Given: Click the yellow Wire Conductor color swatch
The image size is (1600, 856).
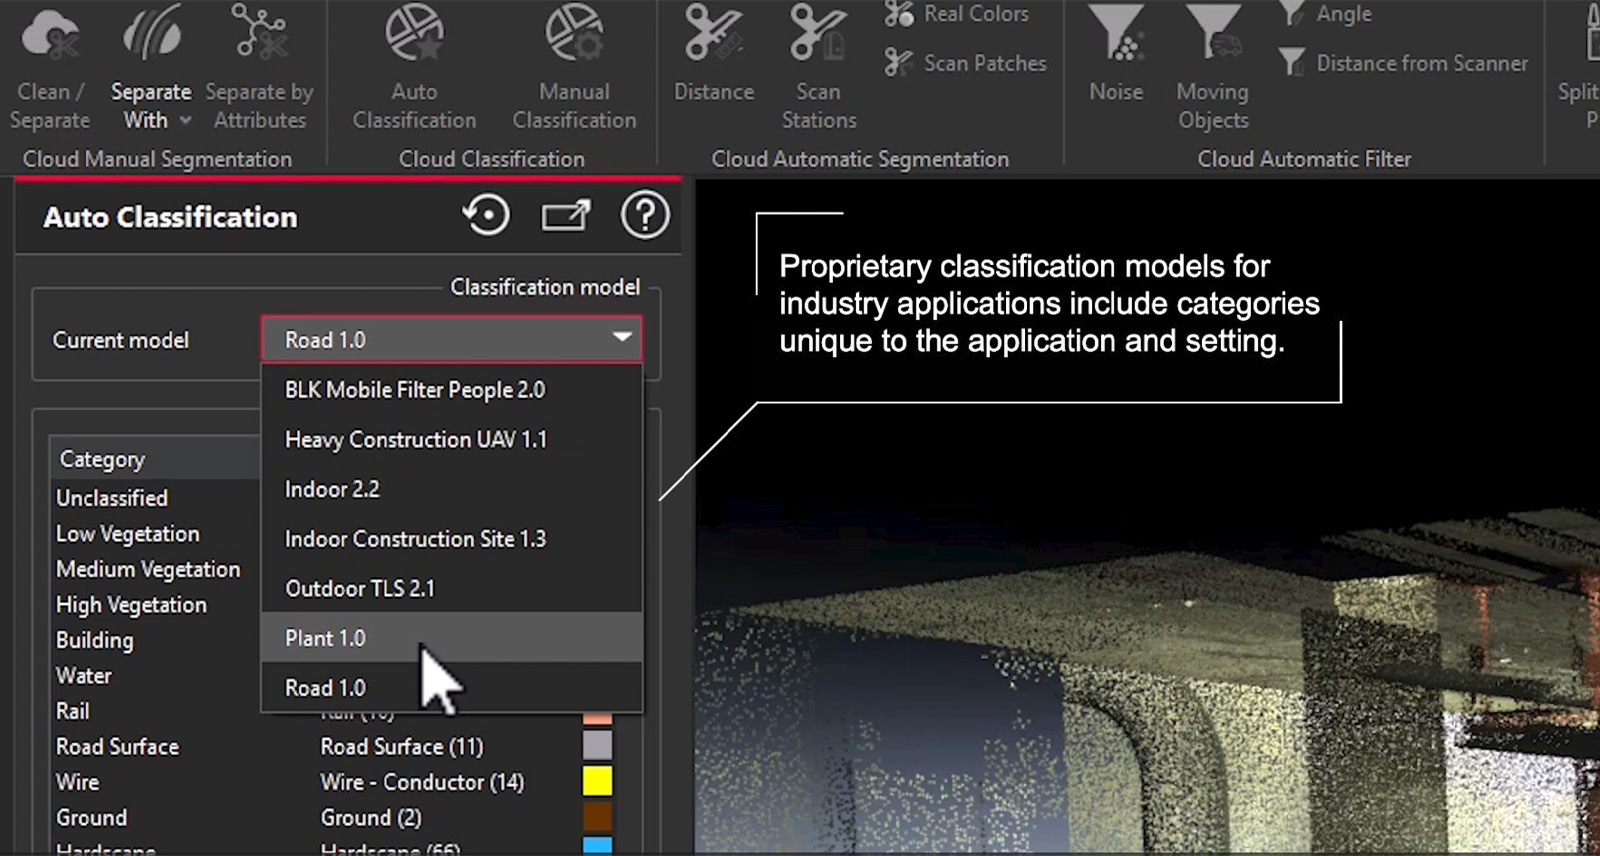Looking at the screenshot, I should pos(597,782).
